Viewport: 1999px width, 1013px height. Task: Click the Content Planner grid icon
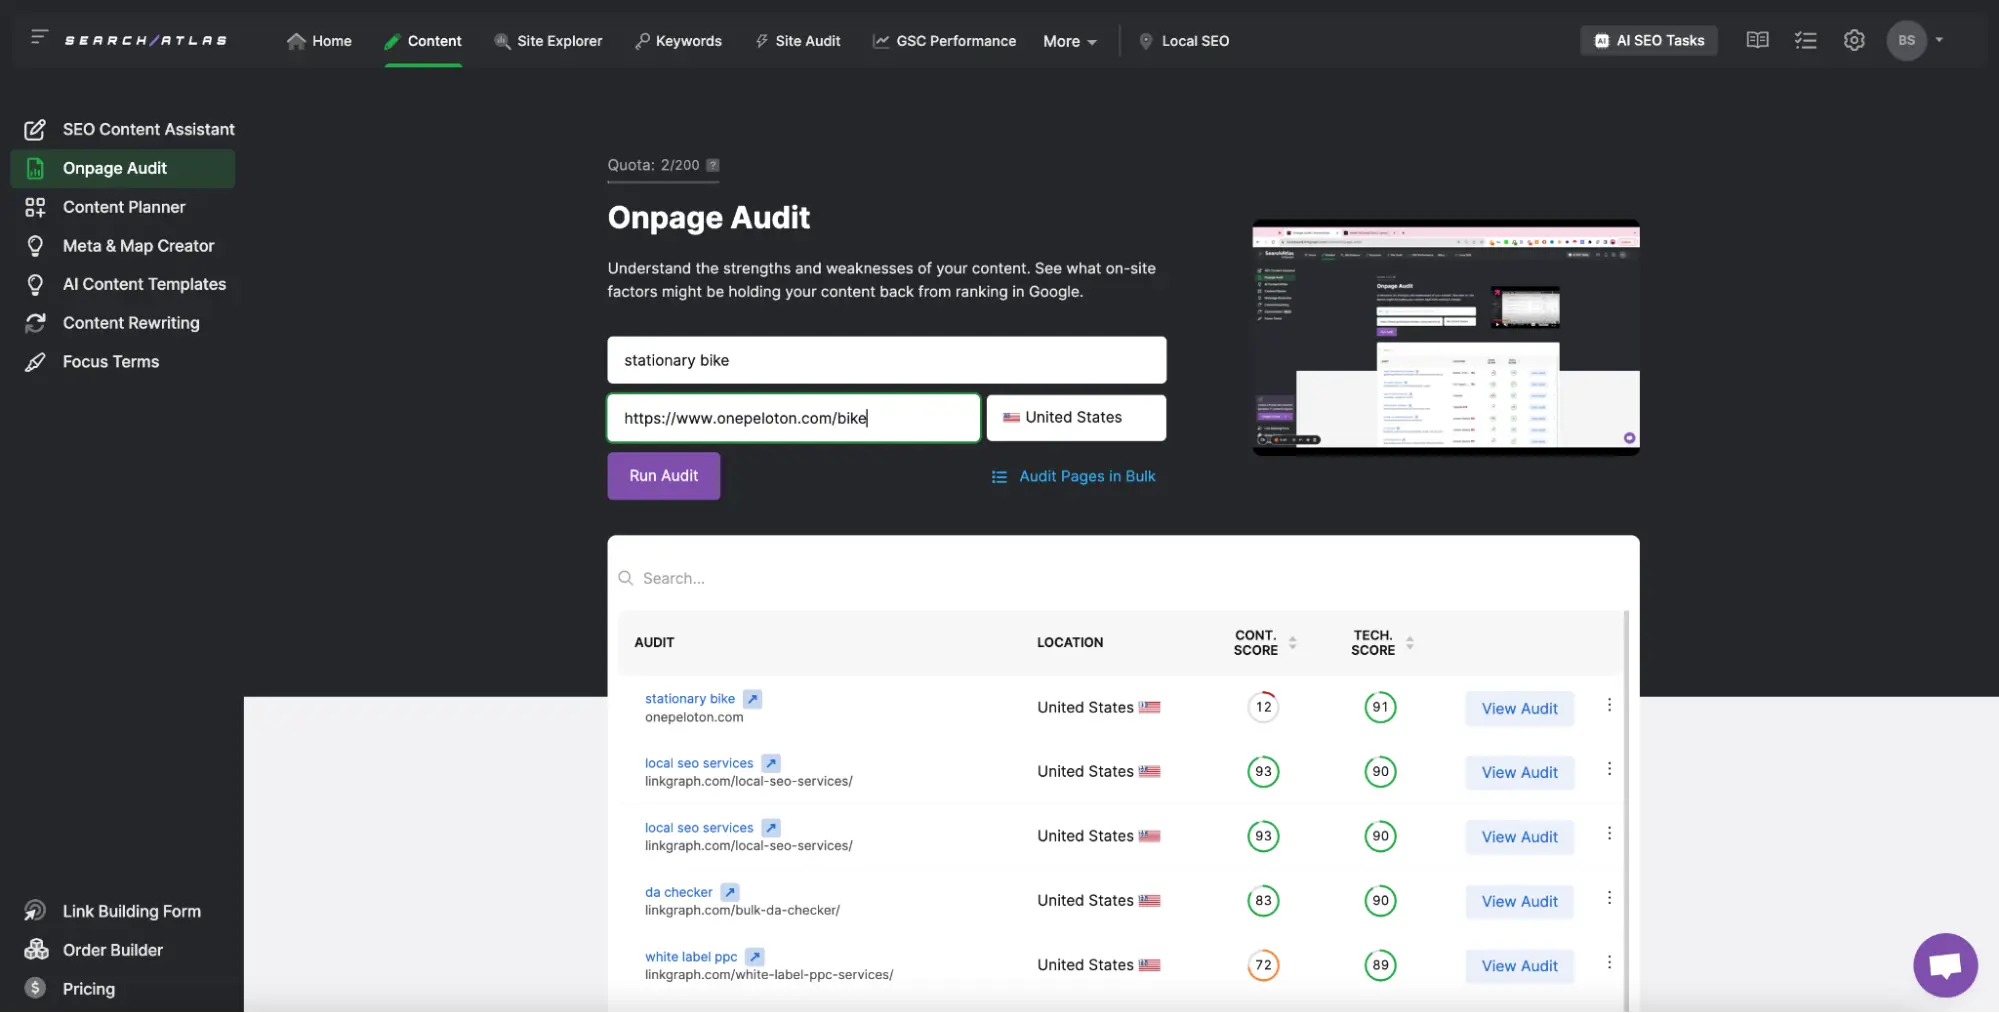click(35, 207)
